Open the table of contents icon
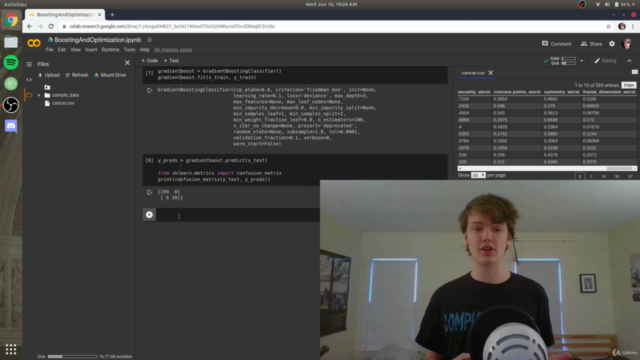The image size is (640, 360). [x=29, y=64]
